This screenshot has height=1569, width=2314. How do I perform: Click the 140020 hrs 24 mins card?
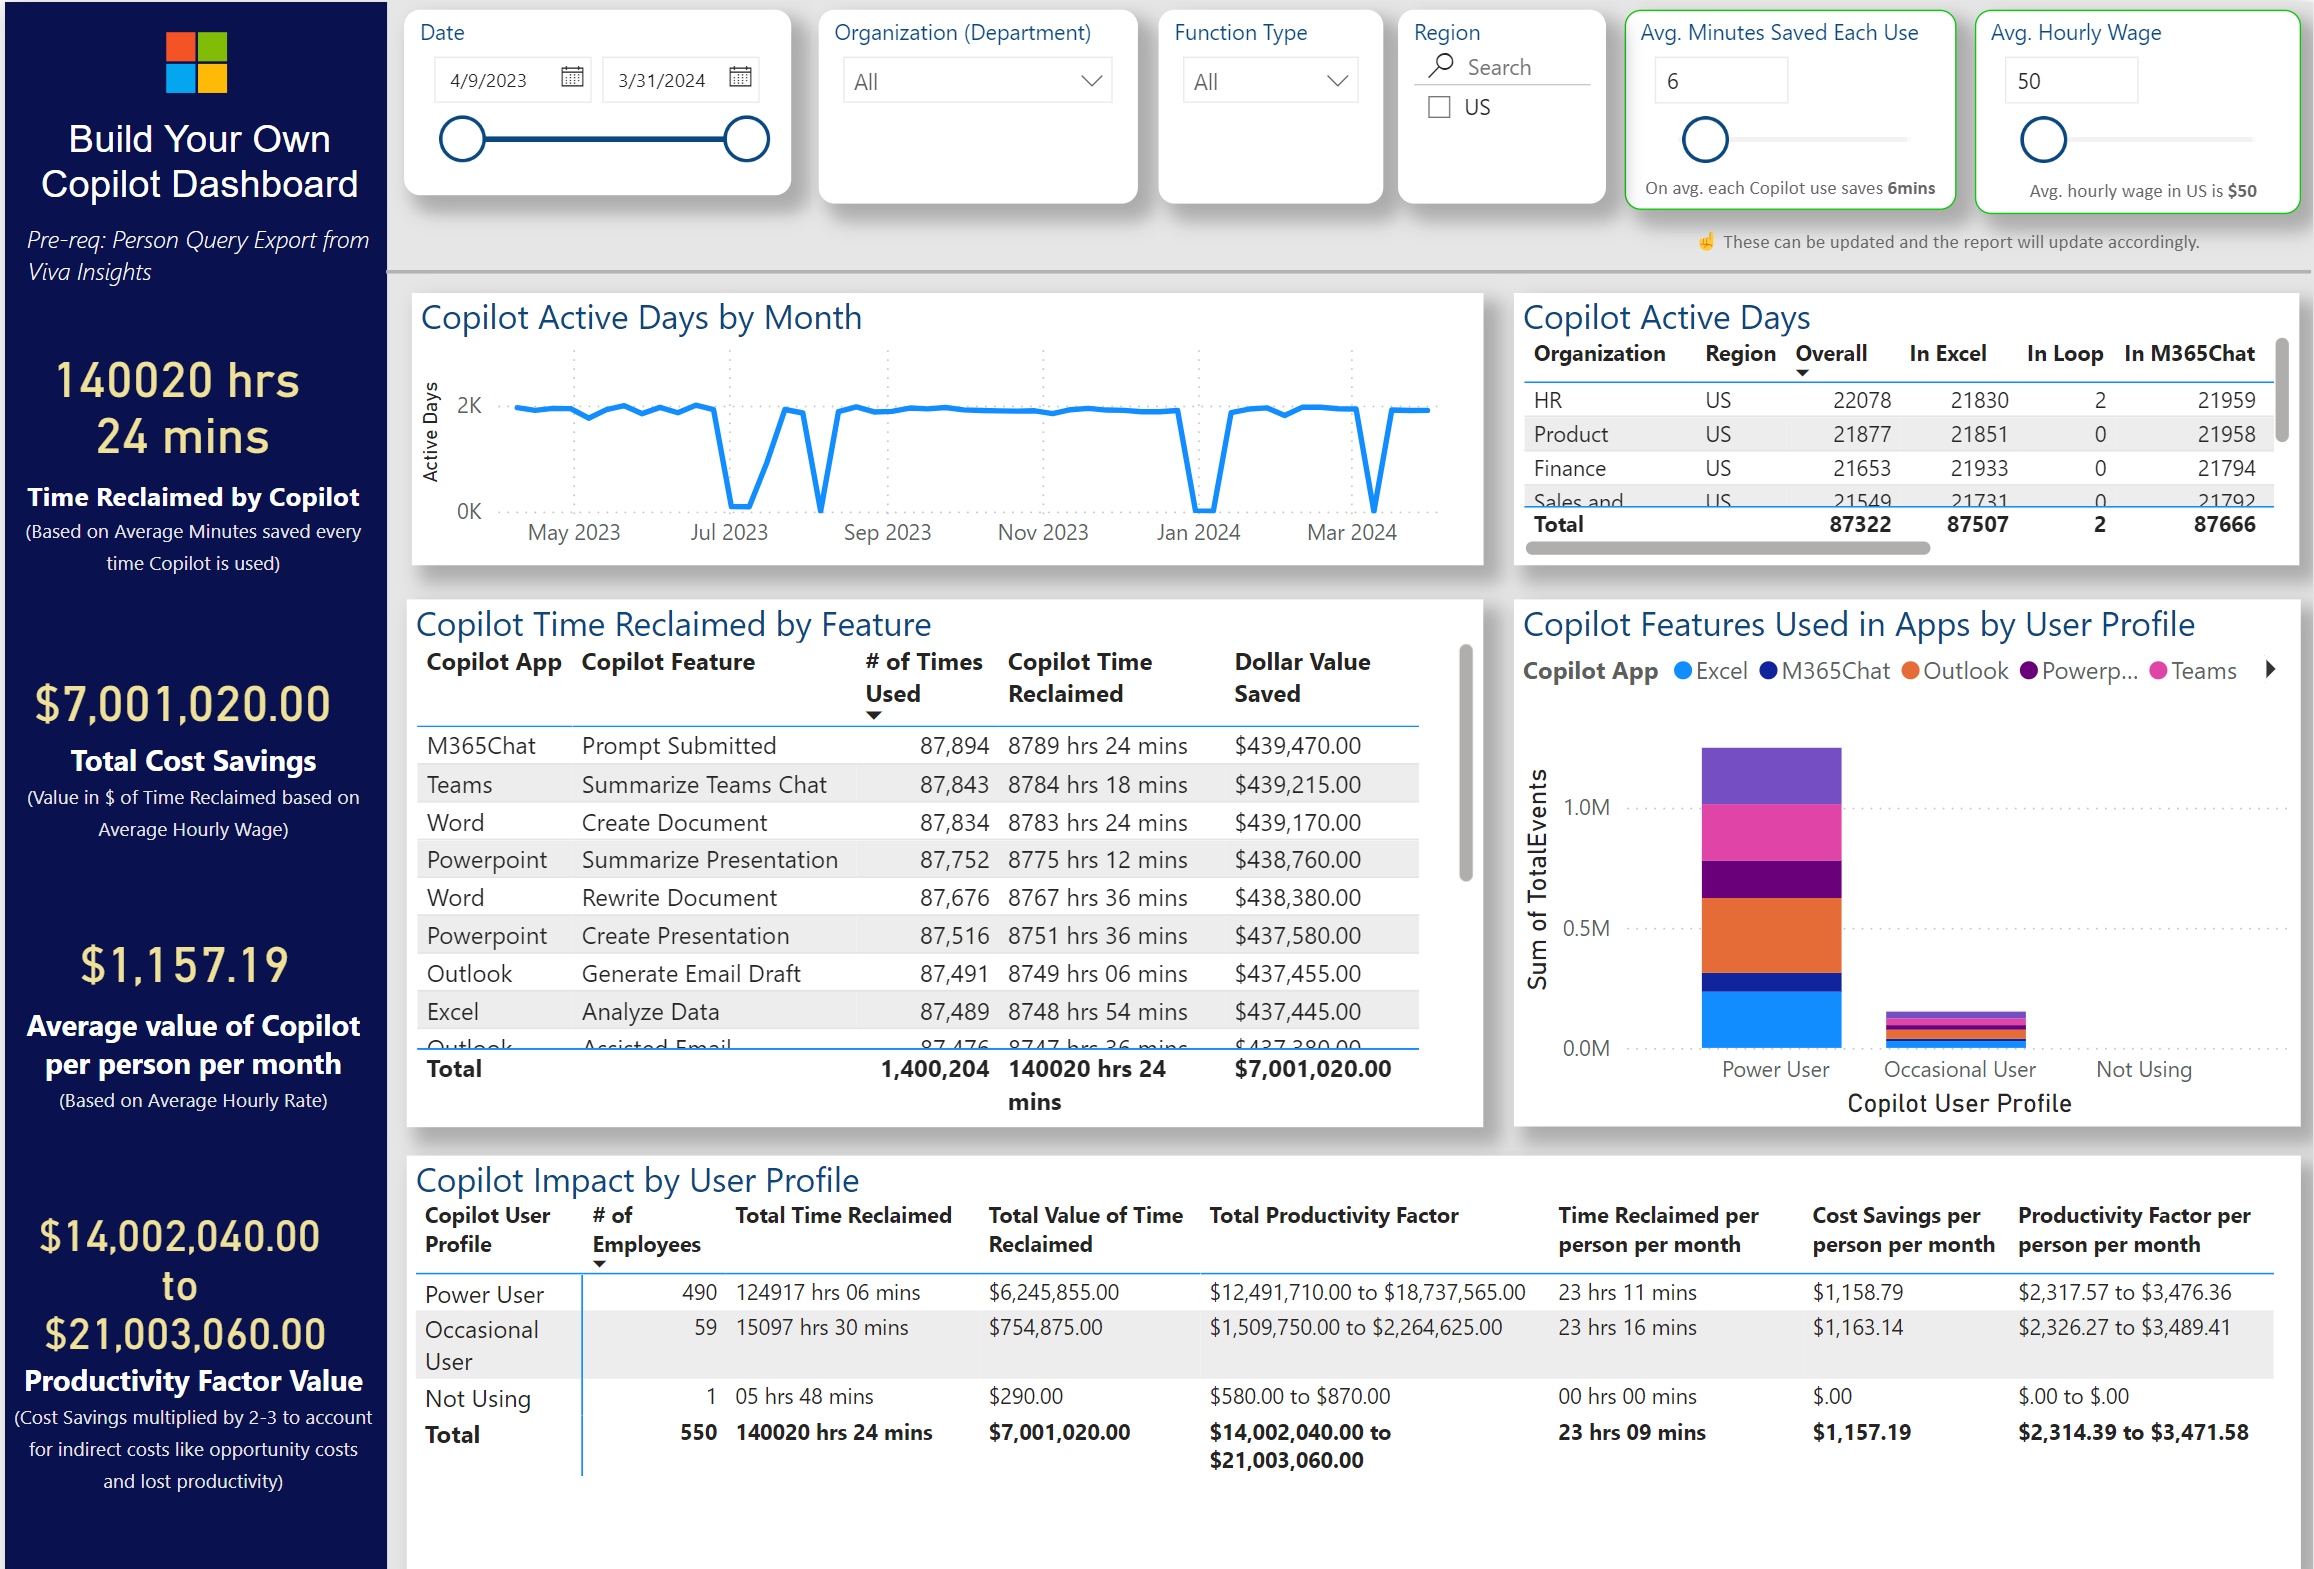(x=178, y=408)
